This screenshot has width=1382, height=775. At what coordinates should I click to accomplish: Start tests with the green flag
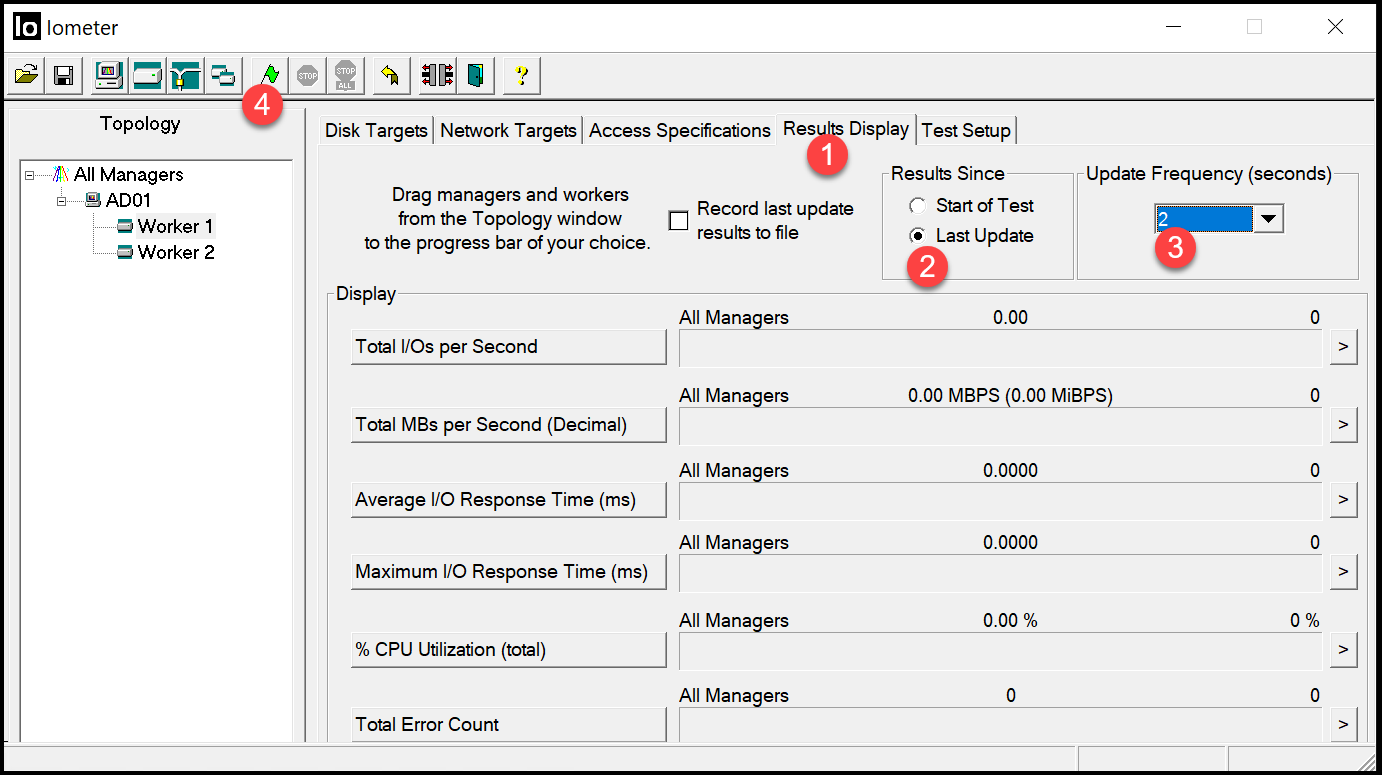pyautogui.click(x=270, y=75)
